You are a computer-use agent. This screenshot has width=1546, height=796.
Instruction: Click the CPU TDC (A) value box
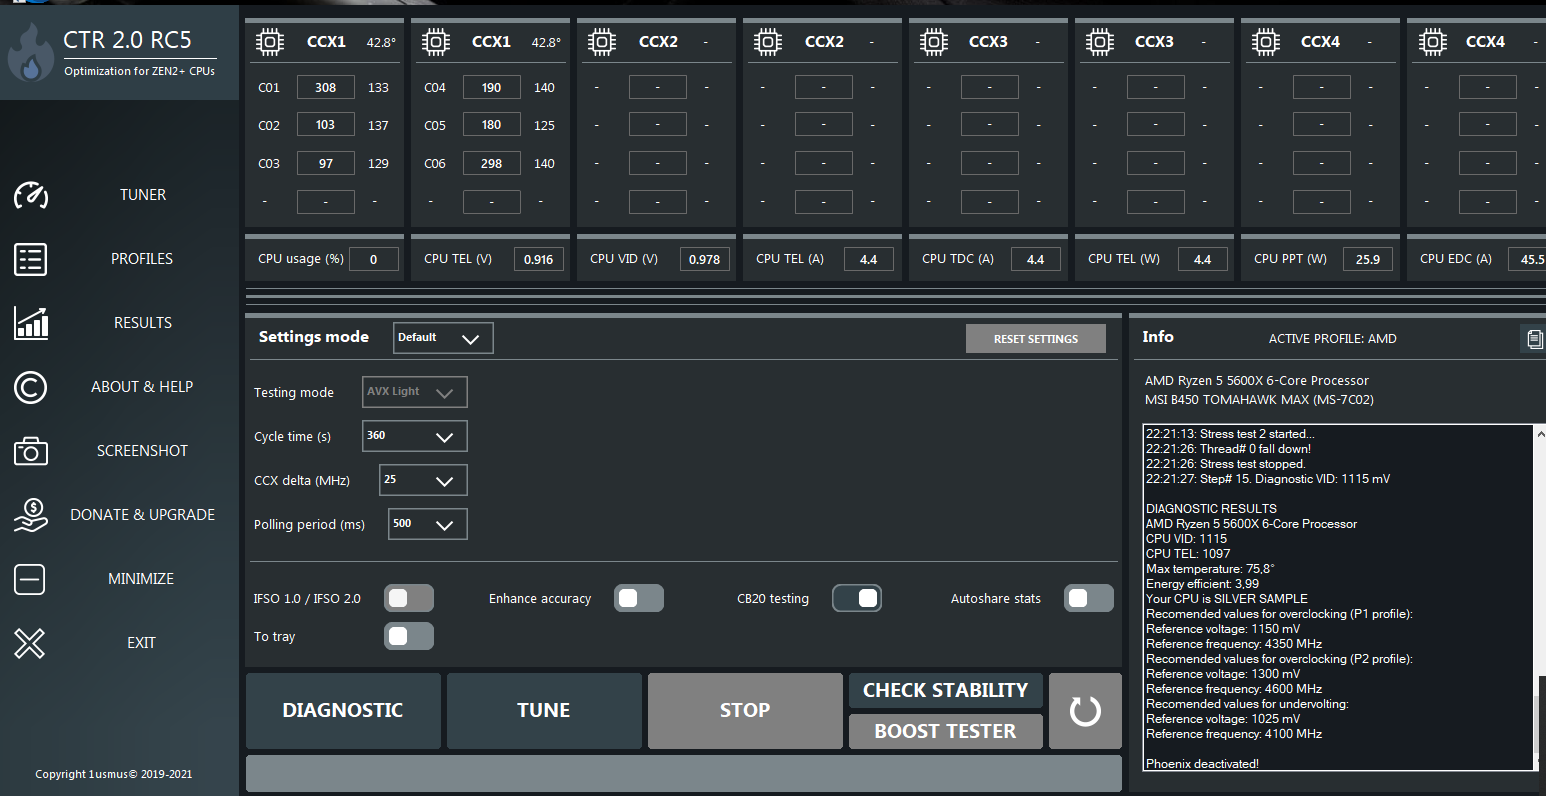(x=1036, y=259)
